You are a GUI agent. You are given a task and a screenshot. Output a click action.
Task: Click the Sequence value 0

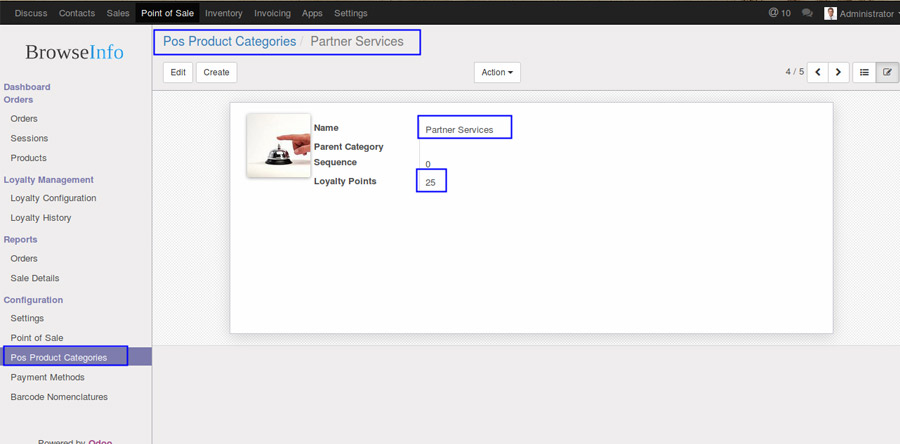[x=428, y=164]
